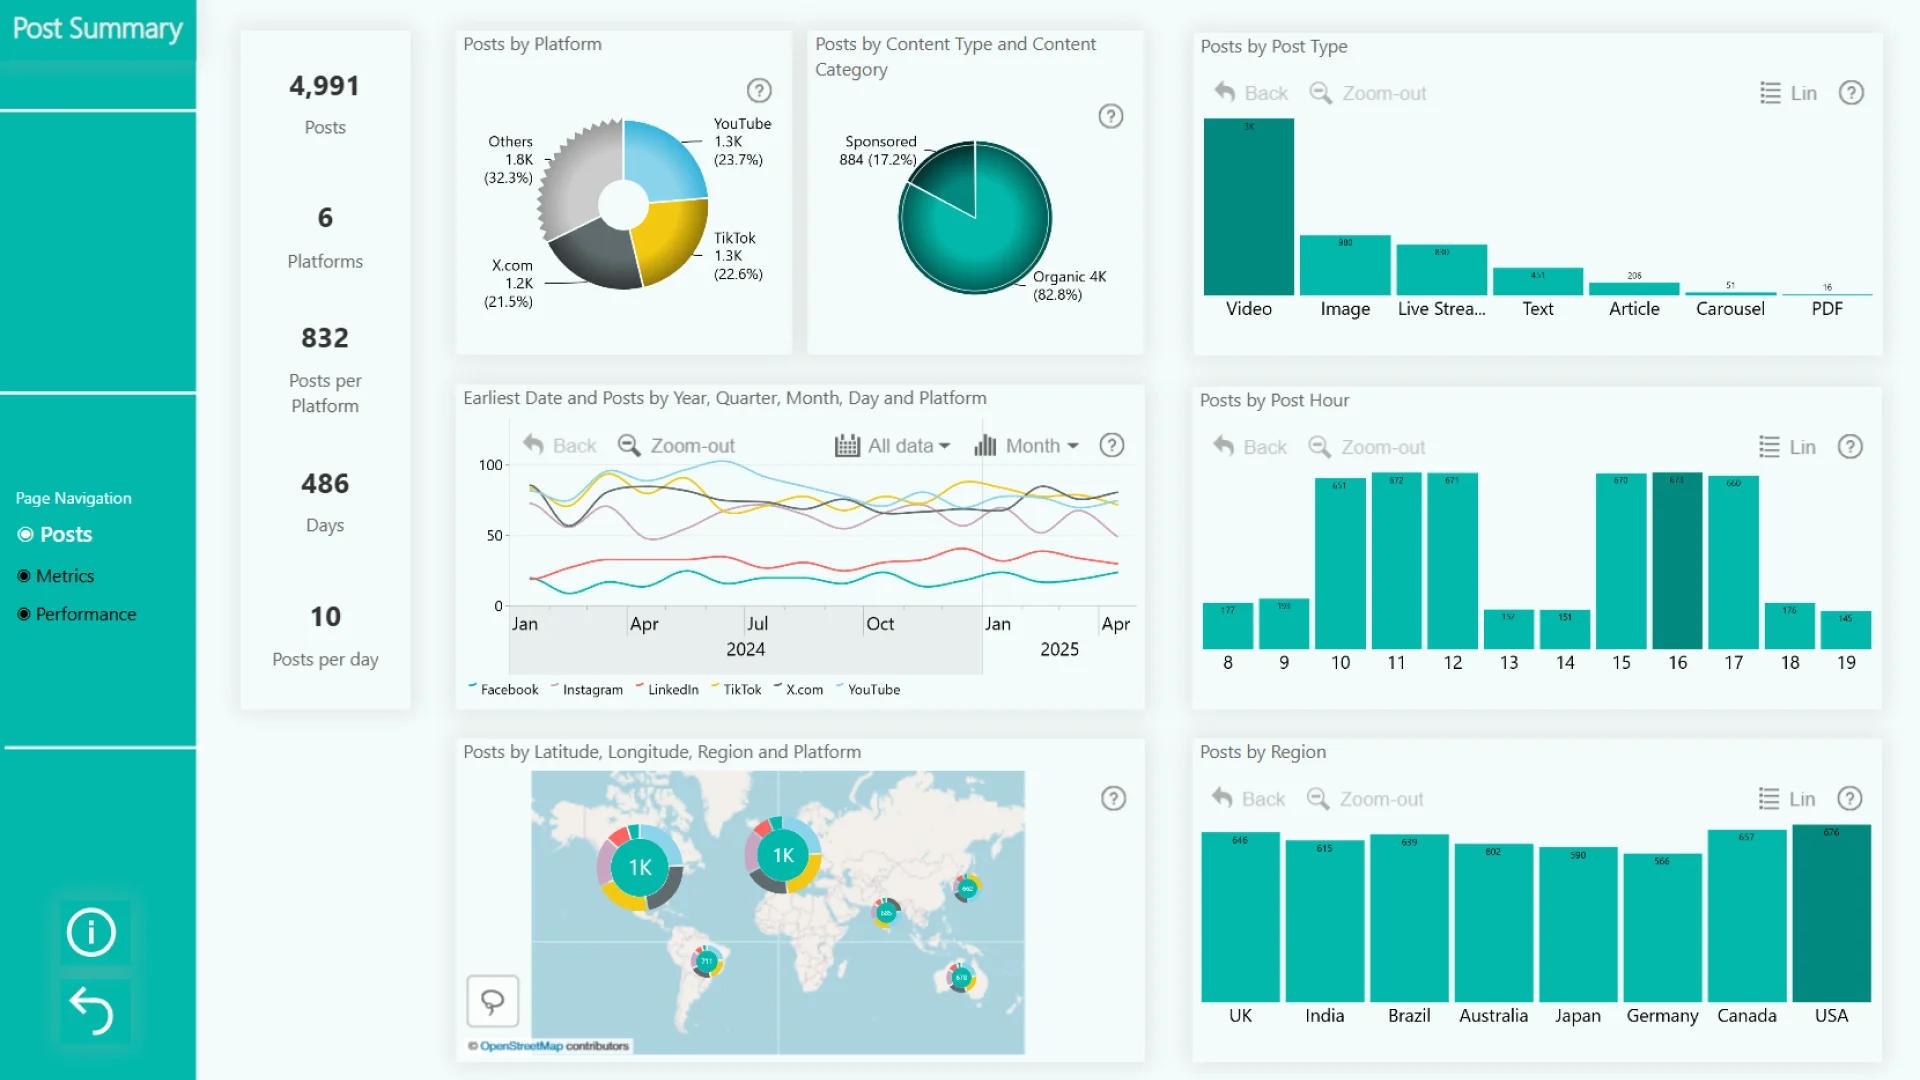
Task: Open help icon on Content Type chart
Action: [1111, 116]
